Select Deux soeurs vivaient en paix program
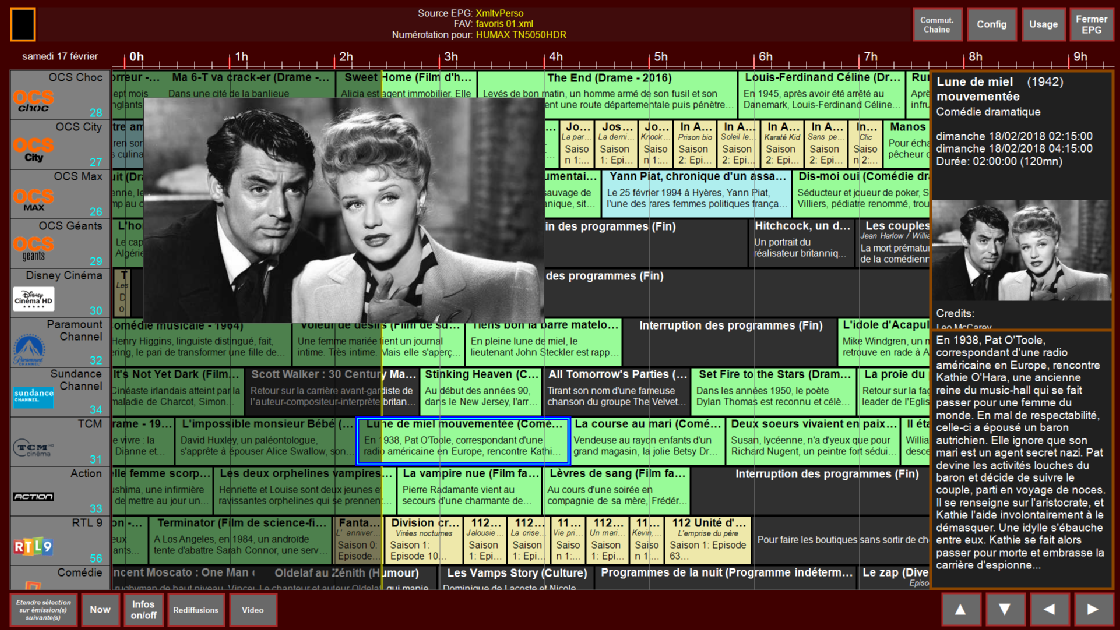The height and width of the screenshot is (630, 1120). tap(814, 441)
